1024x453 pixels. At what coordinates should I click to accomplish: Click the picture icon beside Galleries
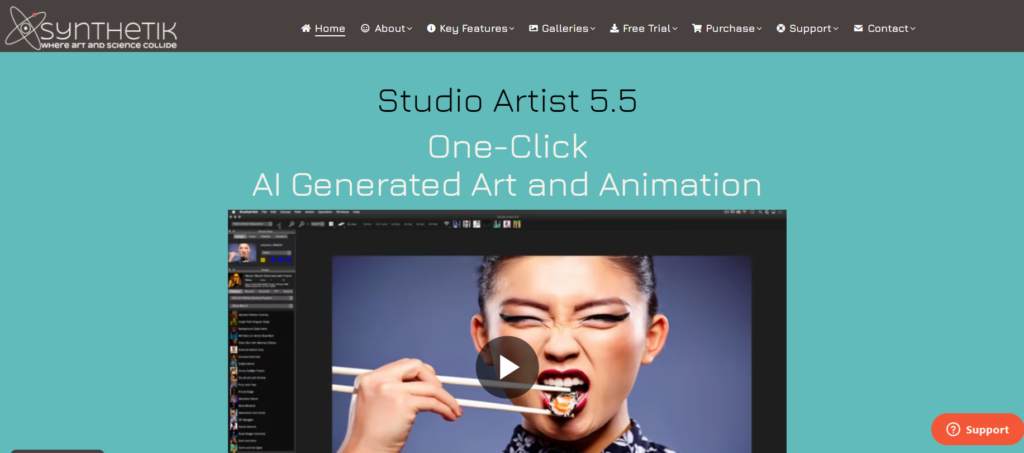tap(534, 28)
